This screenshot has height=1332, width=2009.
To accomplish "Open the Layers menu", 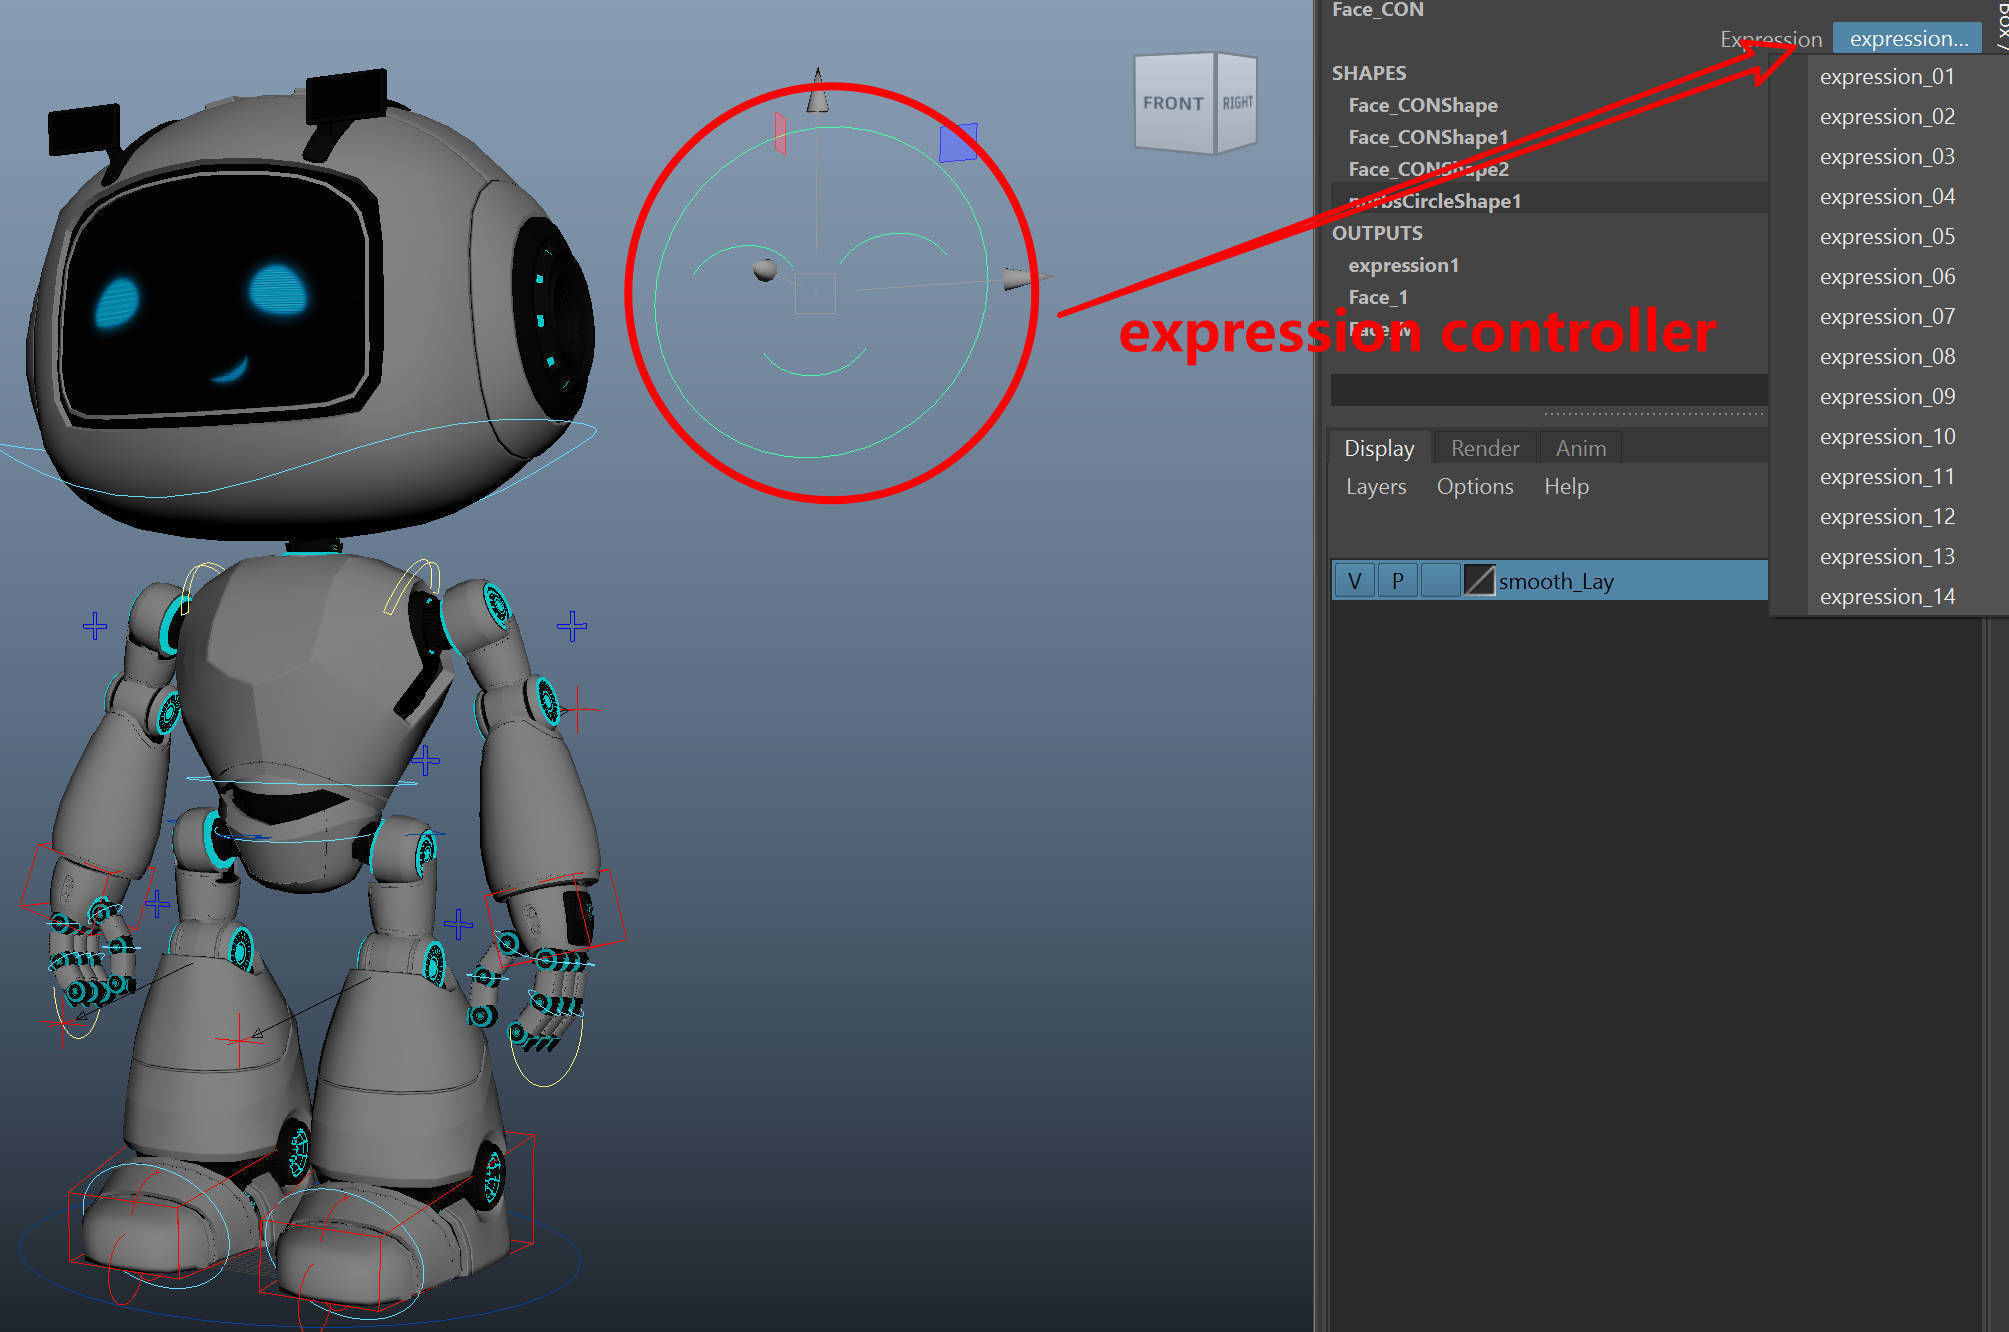I will (1376, 487).
